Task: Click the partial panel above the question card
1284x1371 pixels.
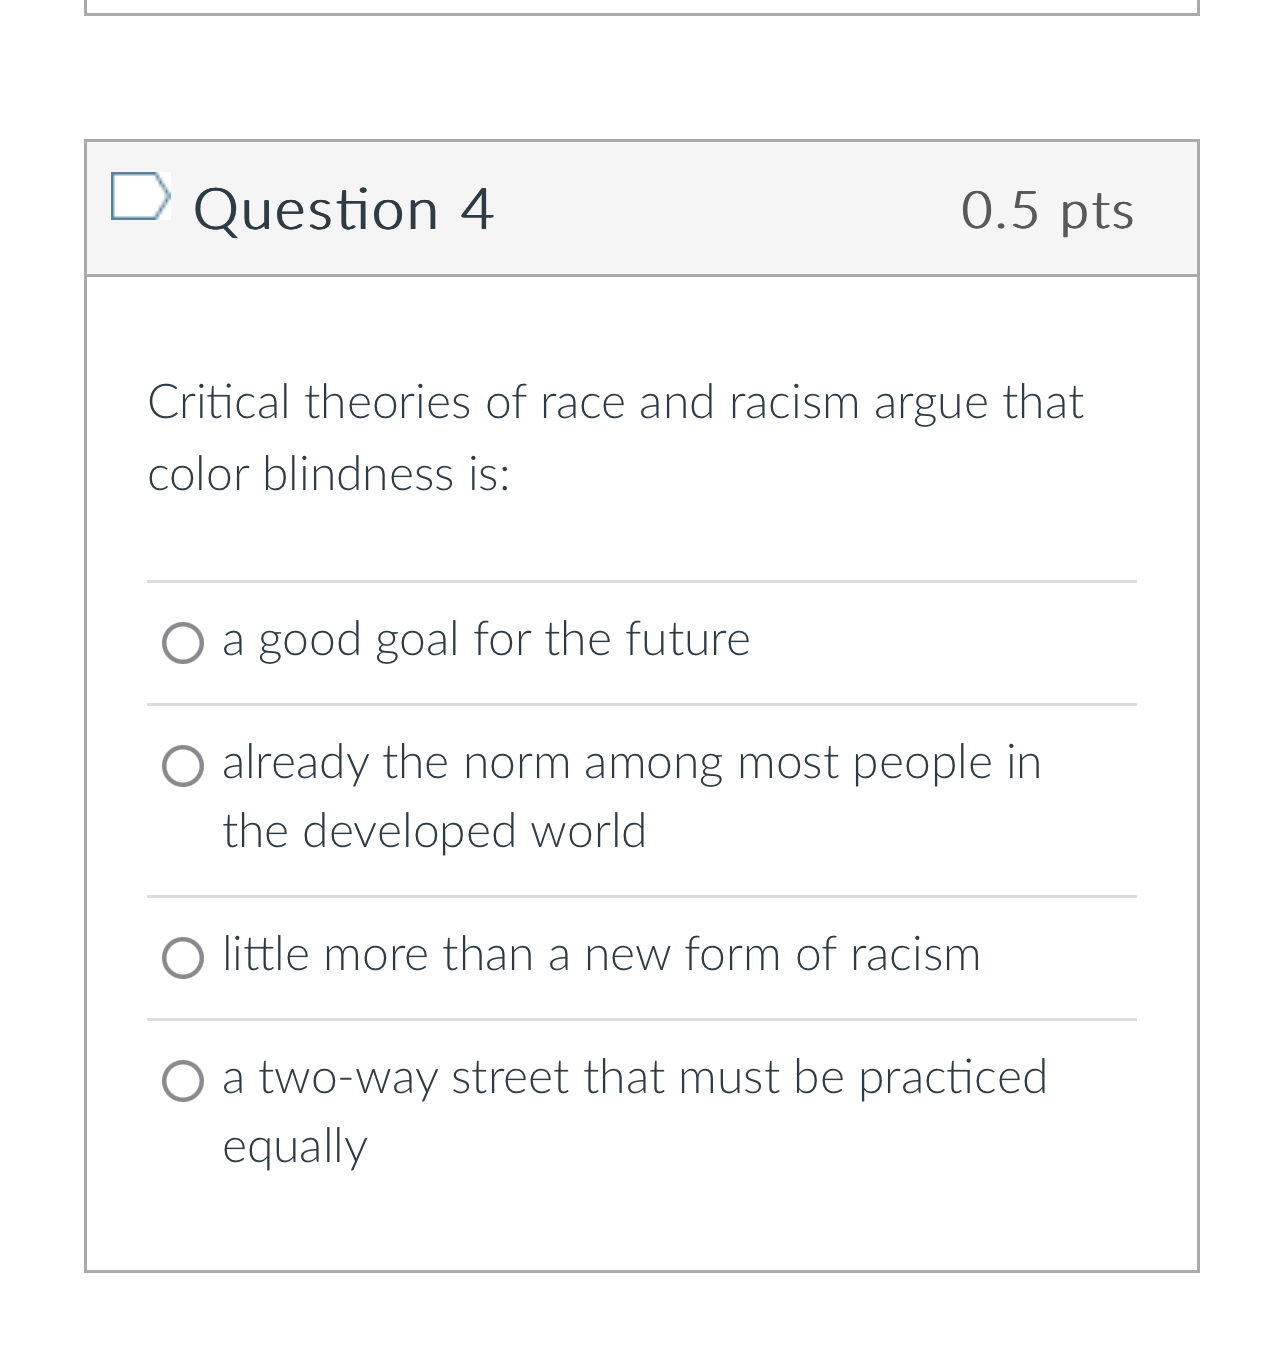Action: click(x=640, y=7)
